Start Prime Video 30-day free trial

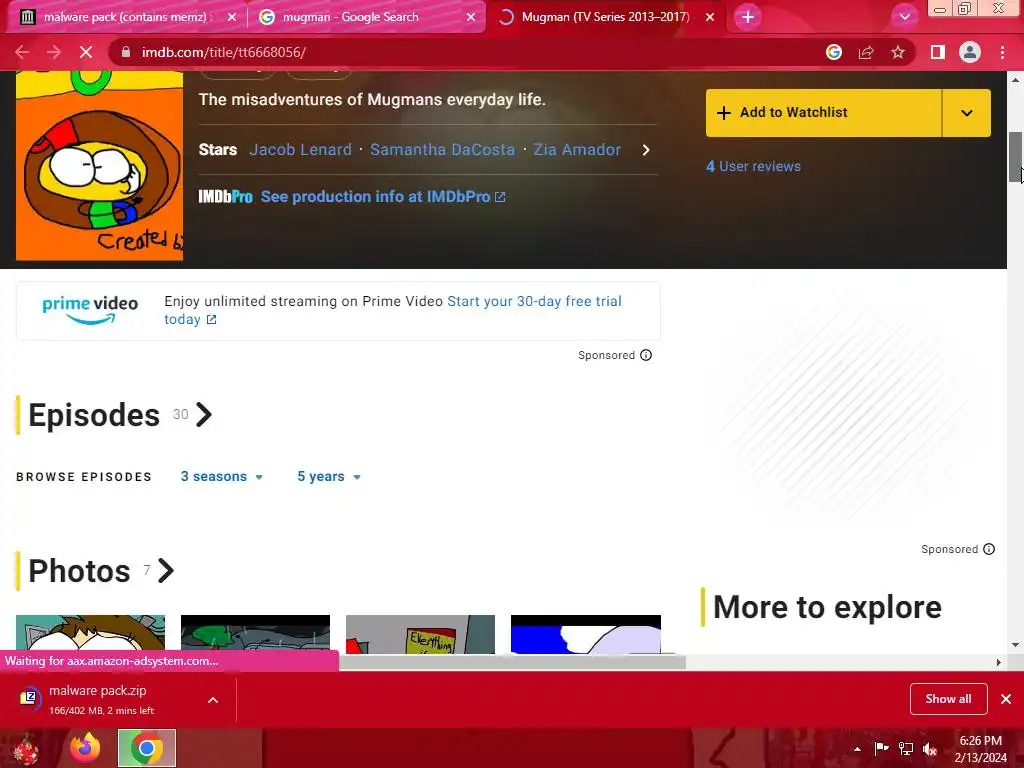[392, 310]
